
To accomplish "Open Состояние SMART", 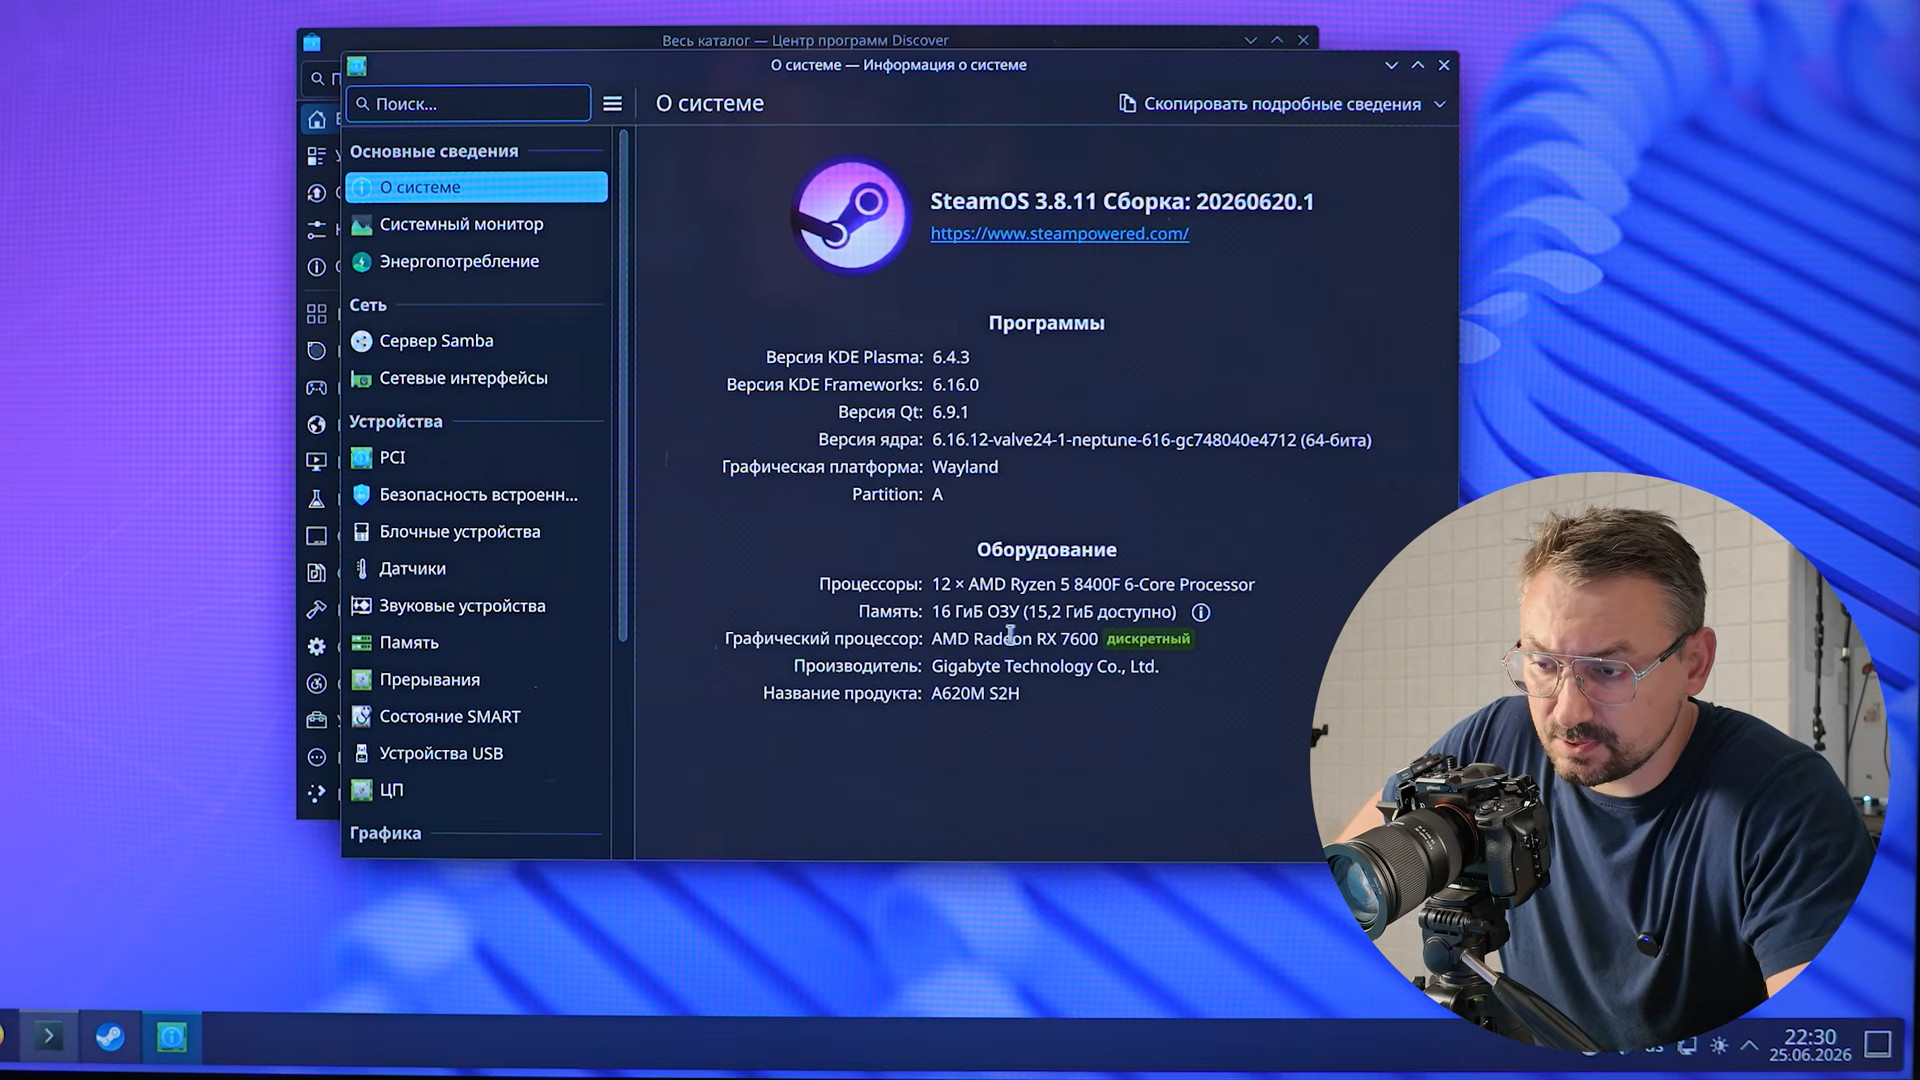I will click(x=476, y=716).
